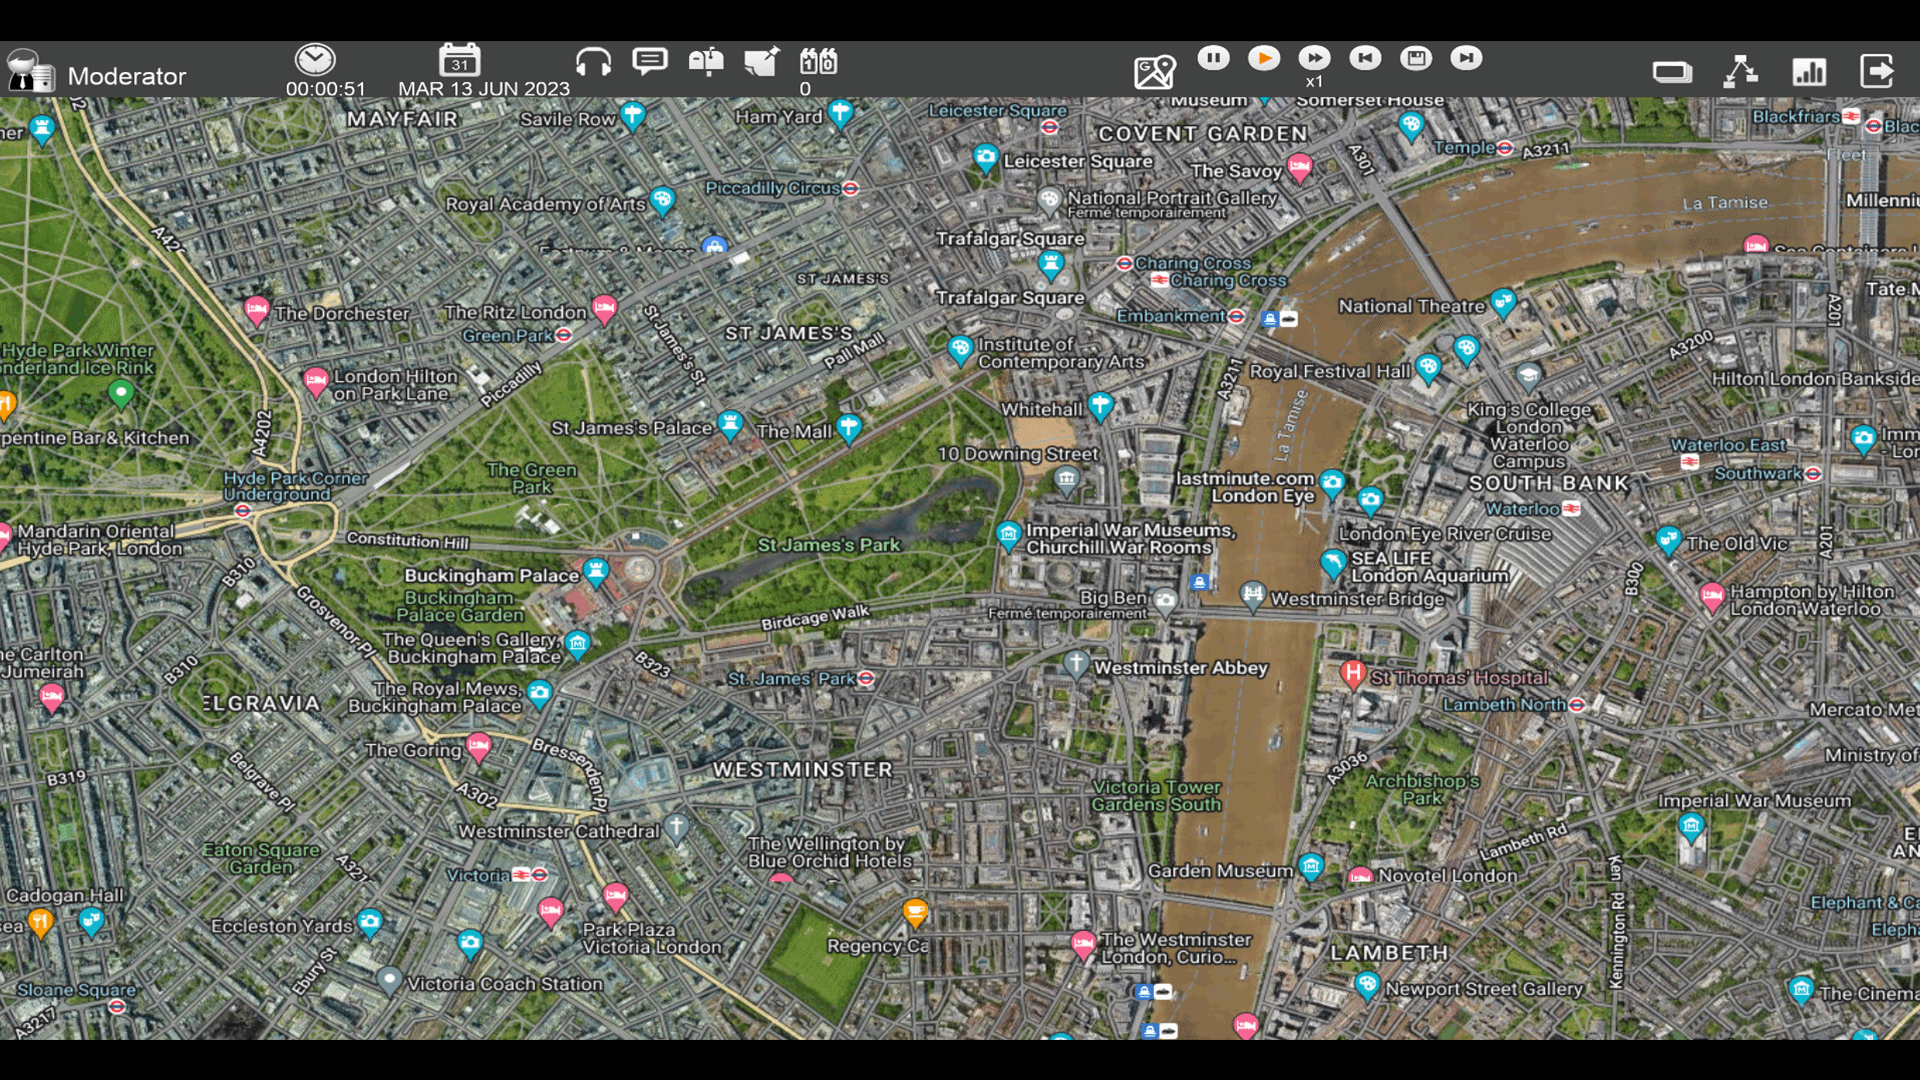1920x1080 pixels.
Task: Click the Royal Academy of Arts pin
Action: 662,201
